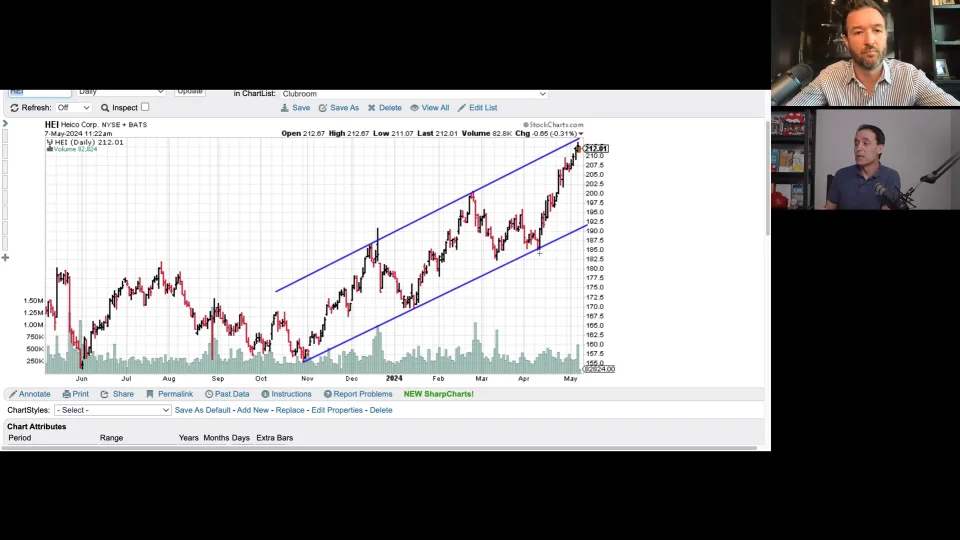This screenshot has width=960, height=540.
Task: Click the HEI symbol input field
Action: tap(39, 93)
